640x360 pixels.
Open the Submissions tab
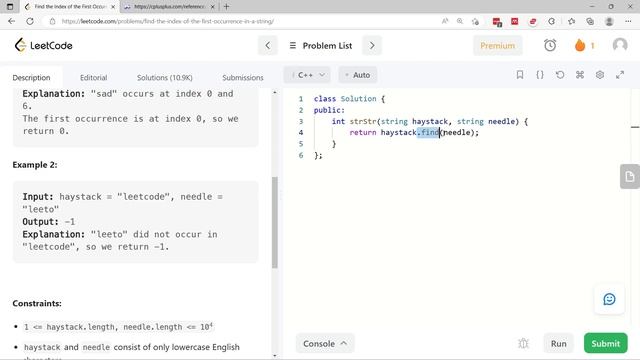[242, 78]
